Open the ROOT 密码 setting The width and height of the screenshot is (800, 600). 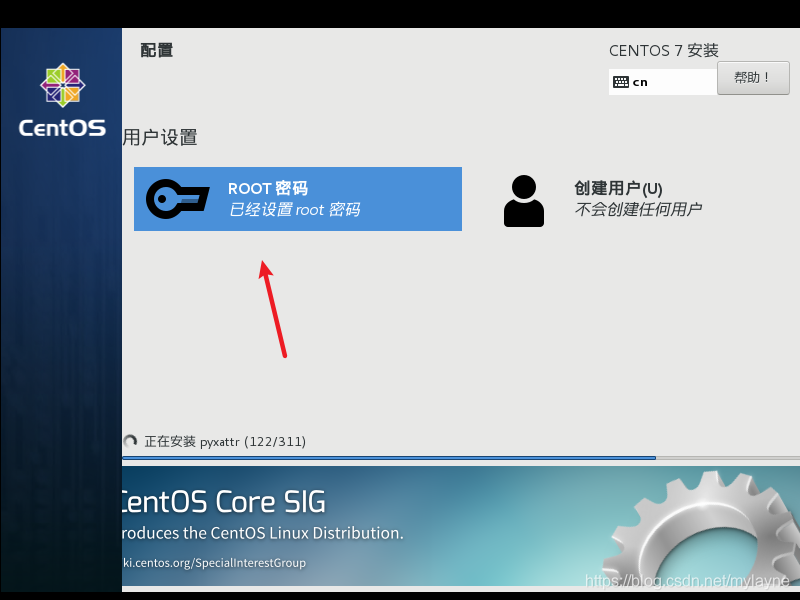(298, 199)
